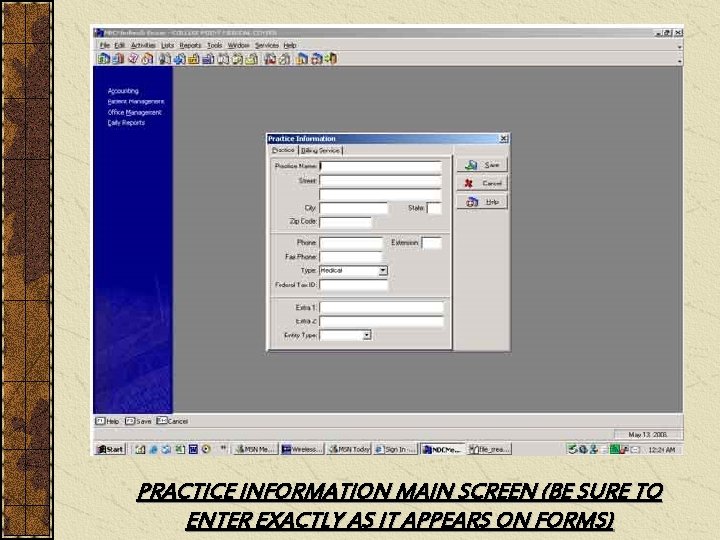Screen dimensions: 720x540
Task: Click the Esc Cancel shortcut in status bar
Action: (x=172, y=421)
